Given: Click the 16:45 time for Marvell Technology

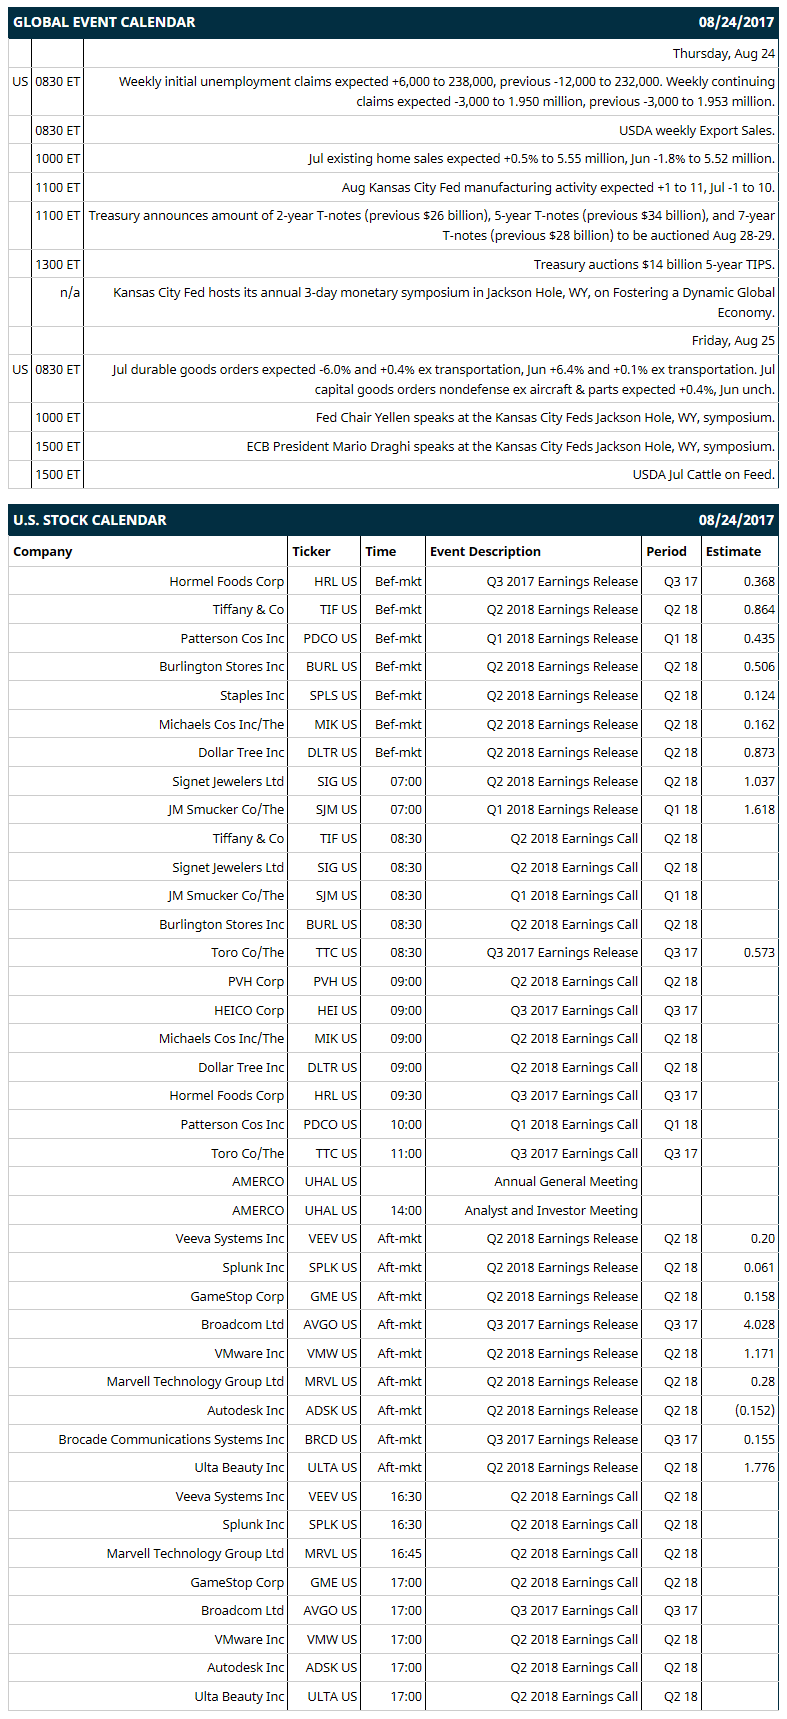Looking at the screenshot, I should 406,1553.
